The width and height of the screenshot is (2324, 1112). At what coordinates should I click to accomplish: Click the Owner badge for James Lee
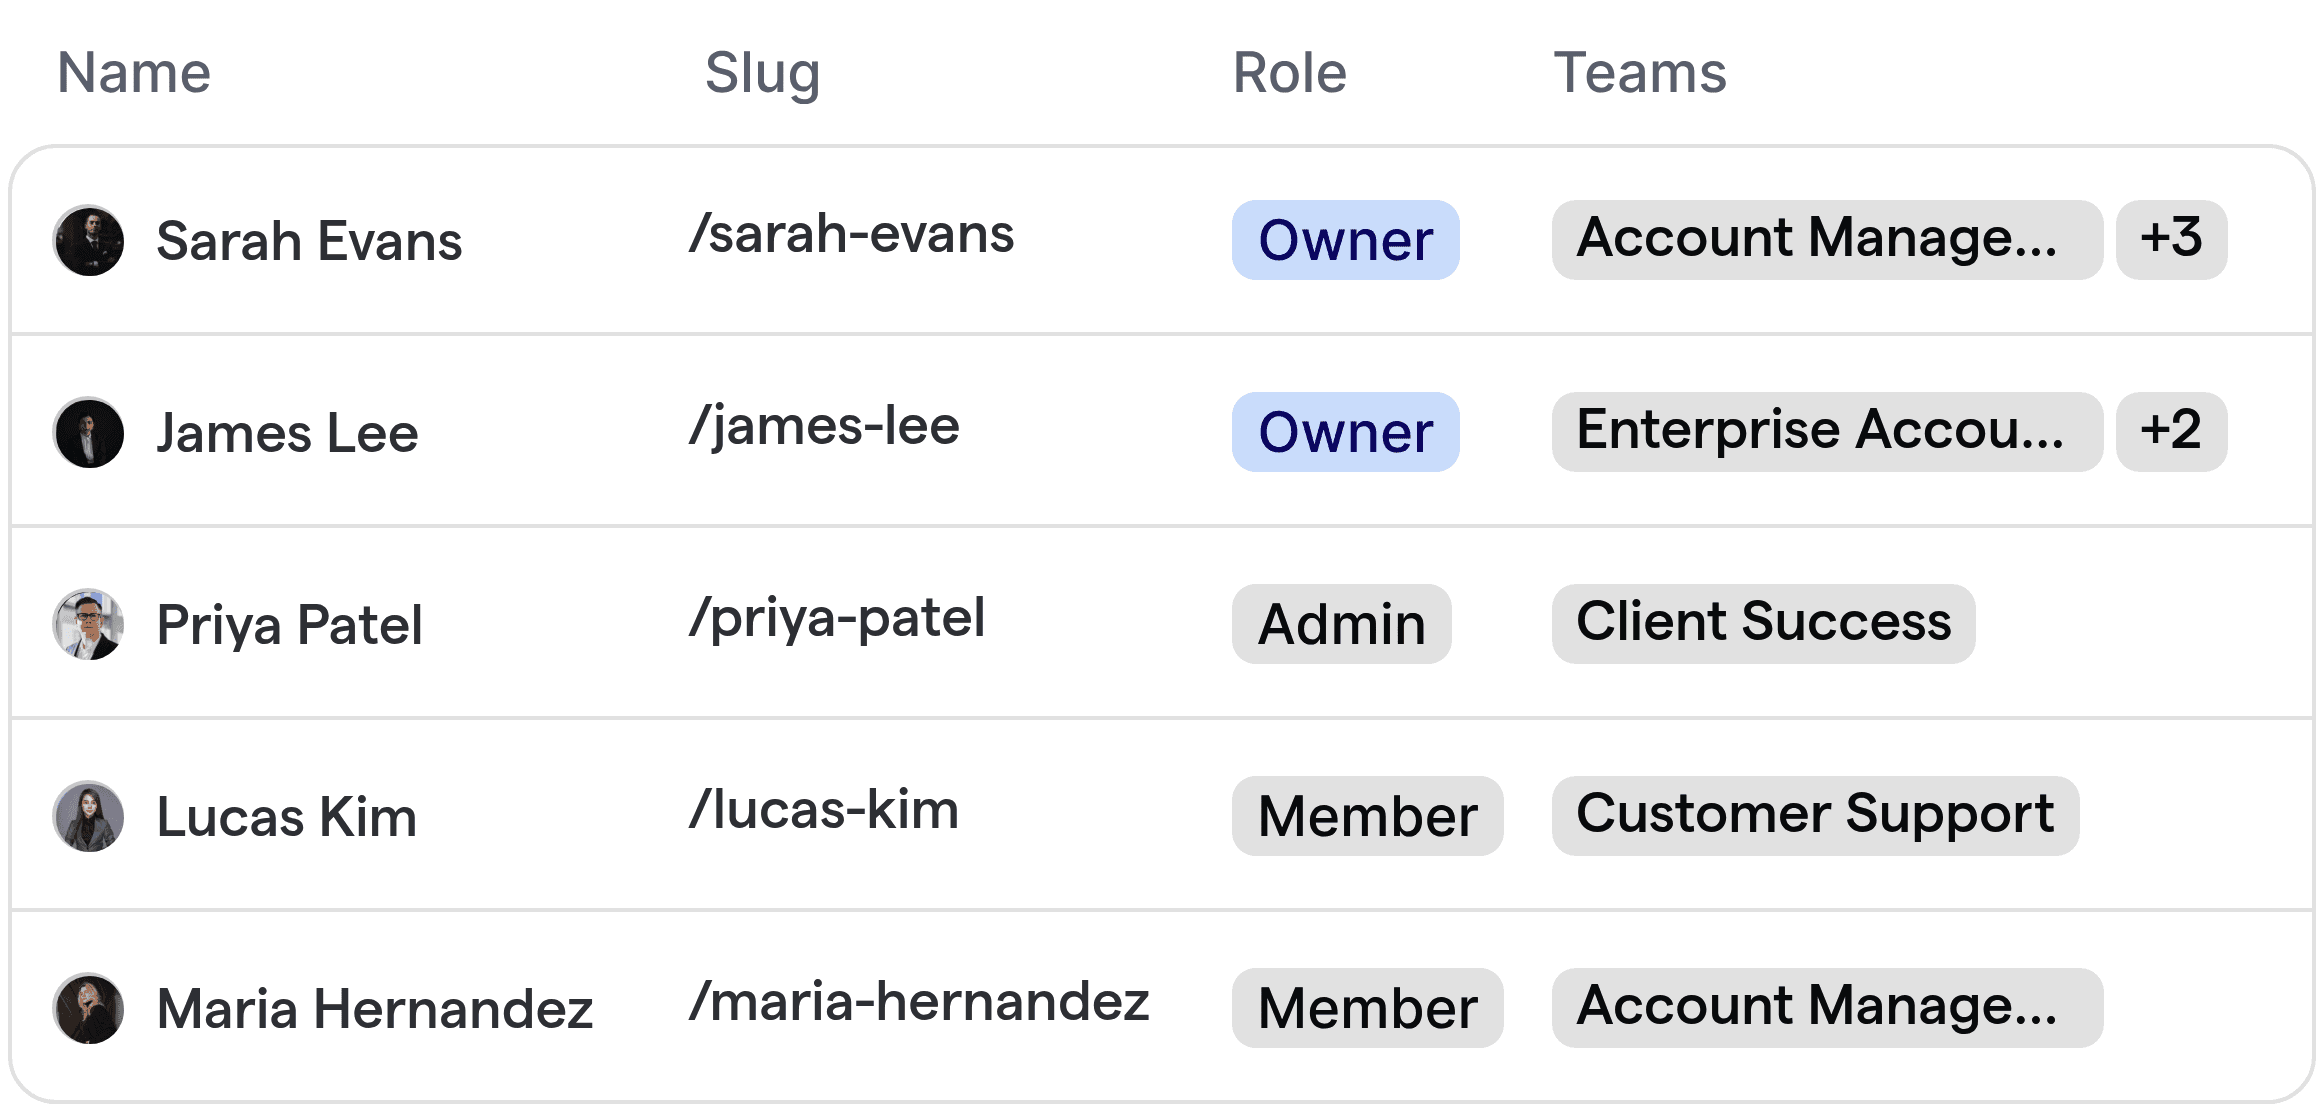[x=1345, y=432]
